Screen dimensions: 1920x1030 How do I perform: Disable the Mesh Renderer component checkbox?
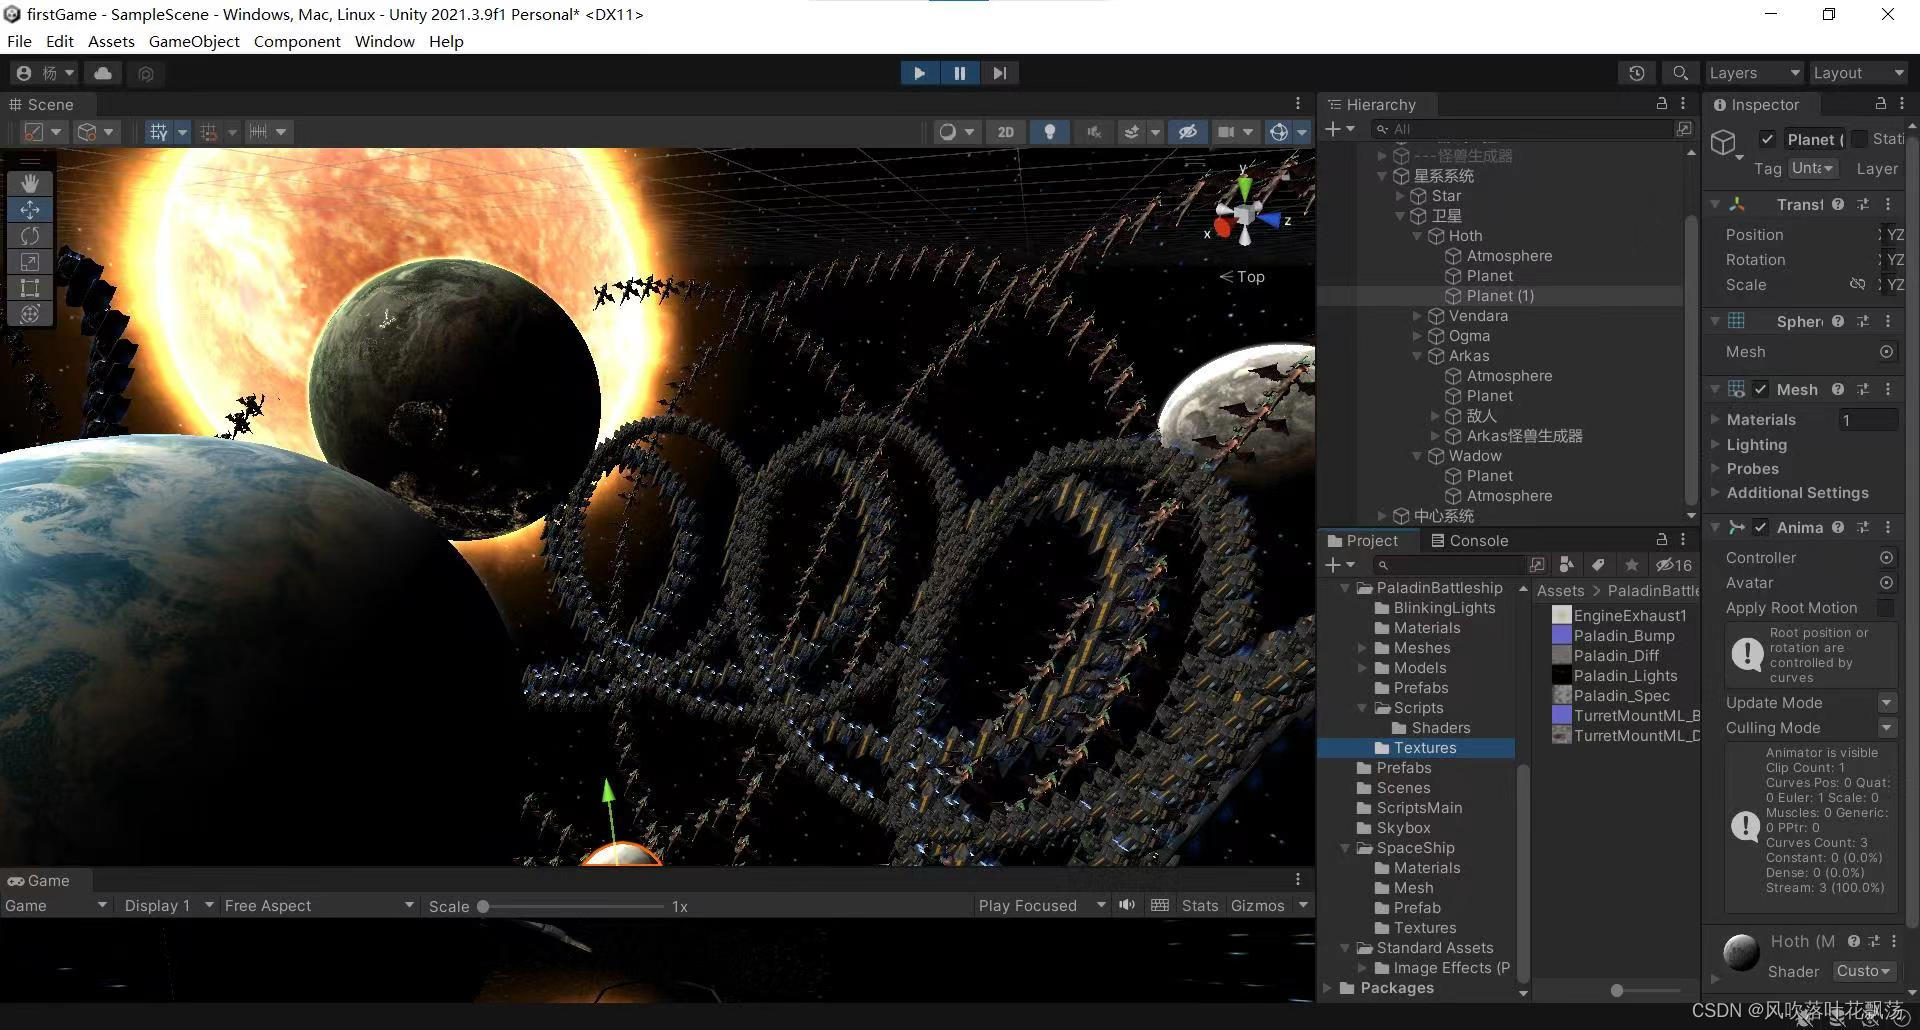point(1761,389)
